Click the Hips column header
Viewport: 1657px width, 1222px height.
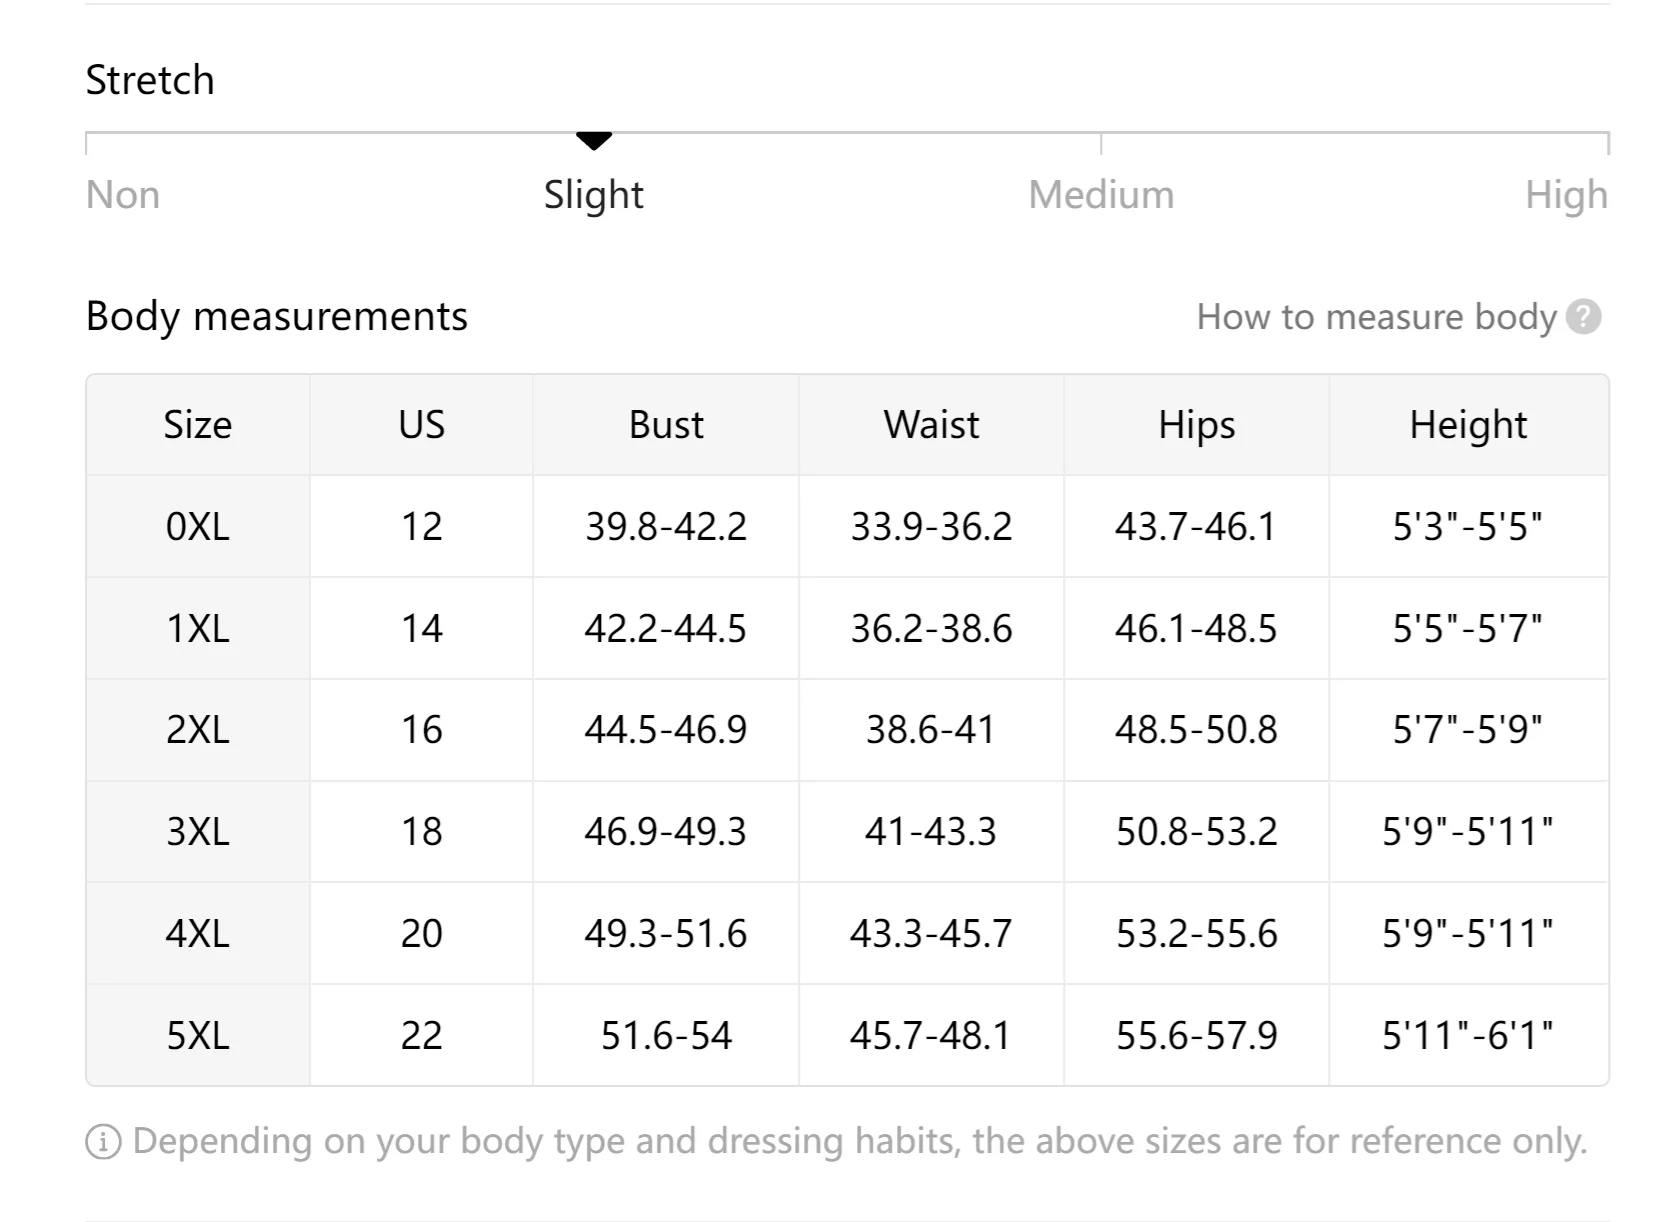pos(1196,425)
